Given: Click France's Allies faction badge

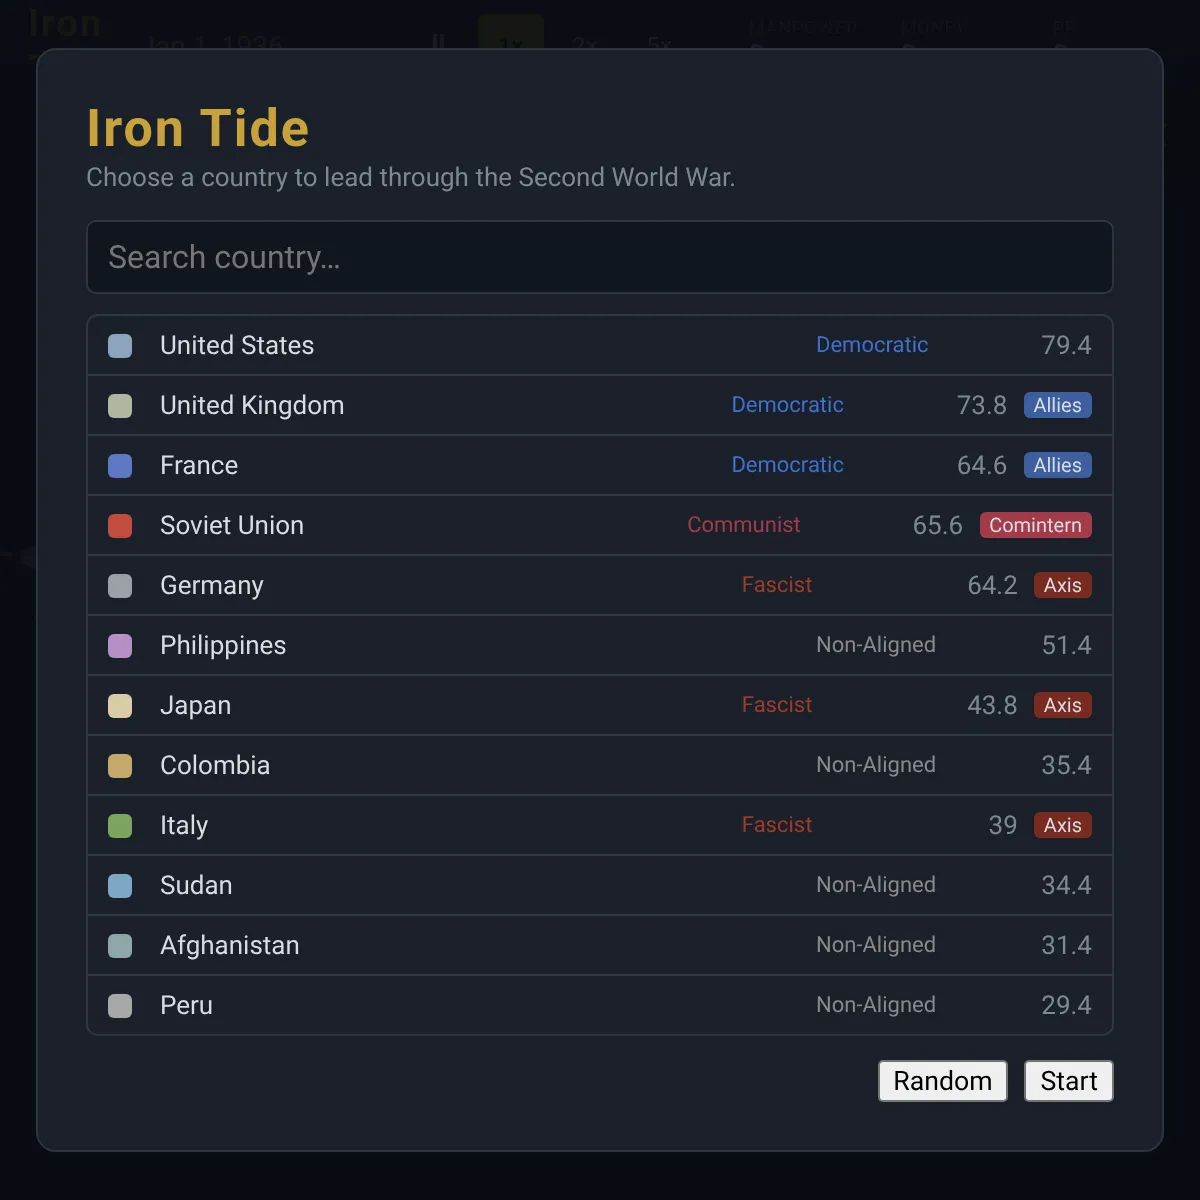Looking at the screenshot, I should [x=1058, y=465].
